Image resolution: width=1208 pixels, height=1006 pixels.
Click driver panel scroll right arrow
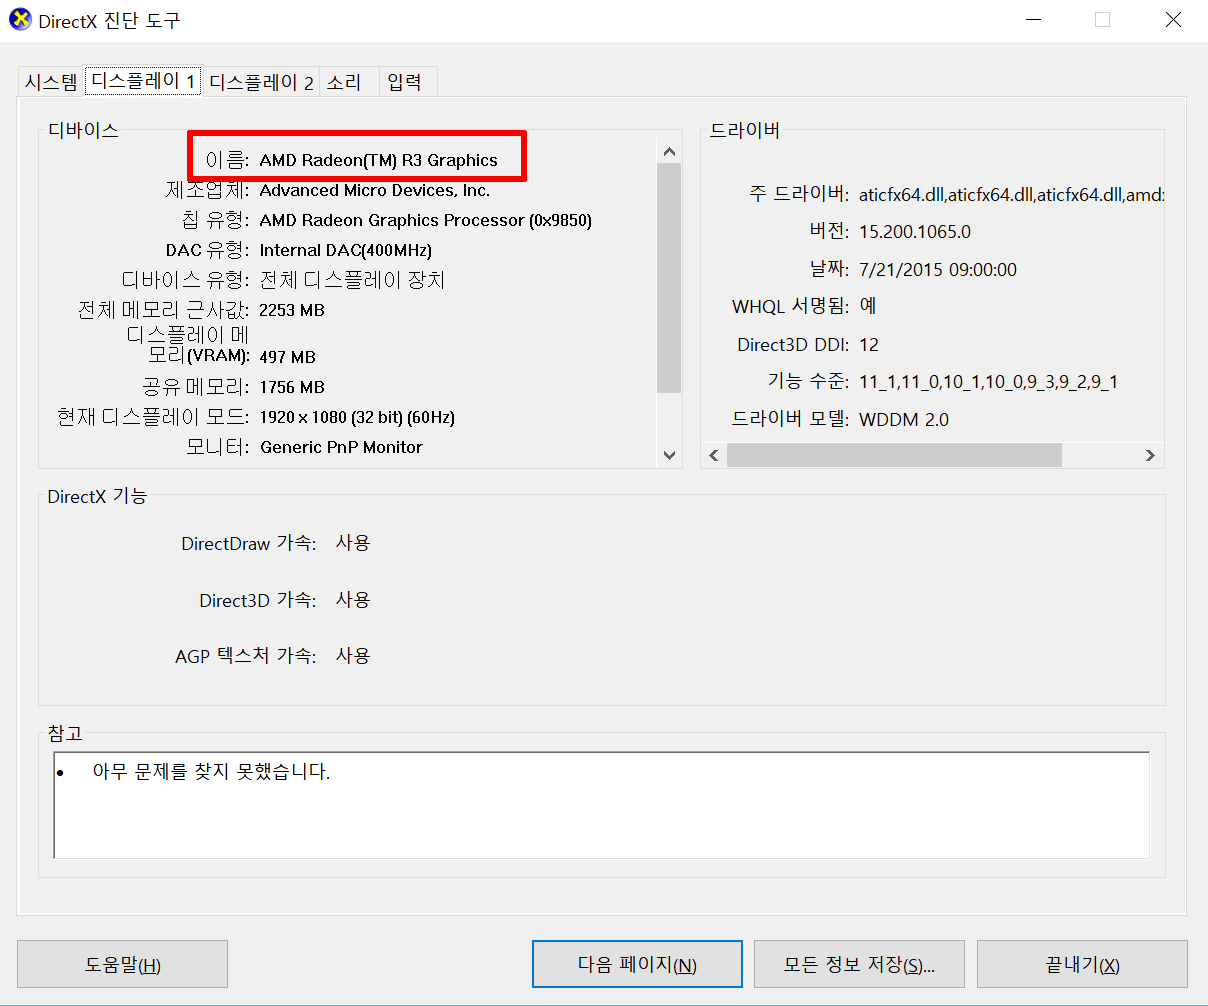[1150, 455]
